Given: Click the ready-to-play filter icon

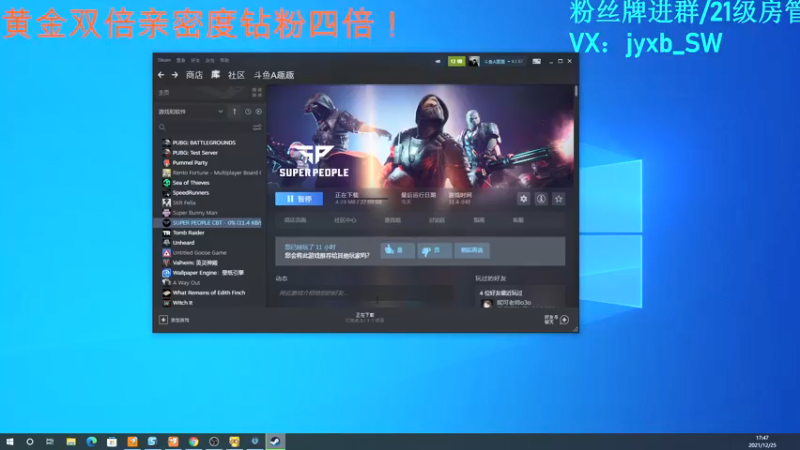Looking at the screenshot, I should (x=259, y=112).
